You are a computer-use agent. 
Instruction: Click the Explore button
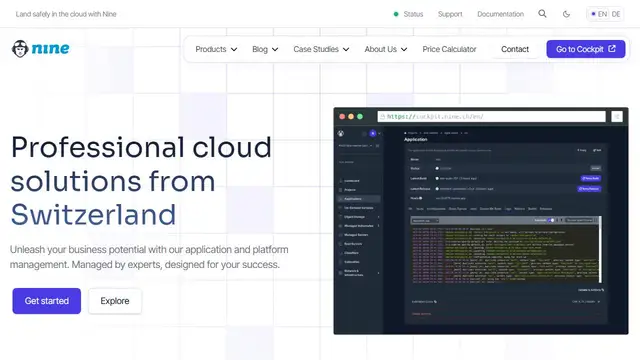pos(115,301)
